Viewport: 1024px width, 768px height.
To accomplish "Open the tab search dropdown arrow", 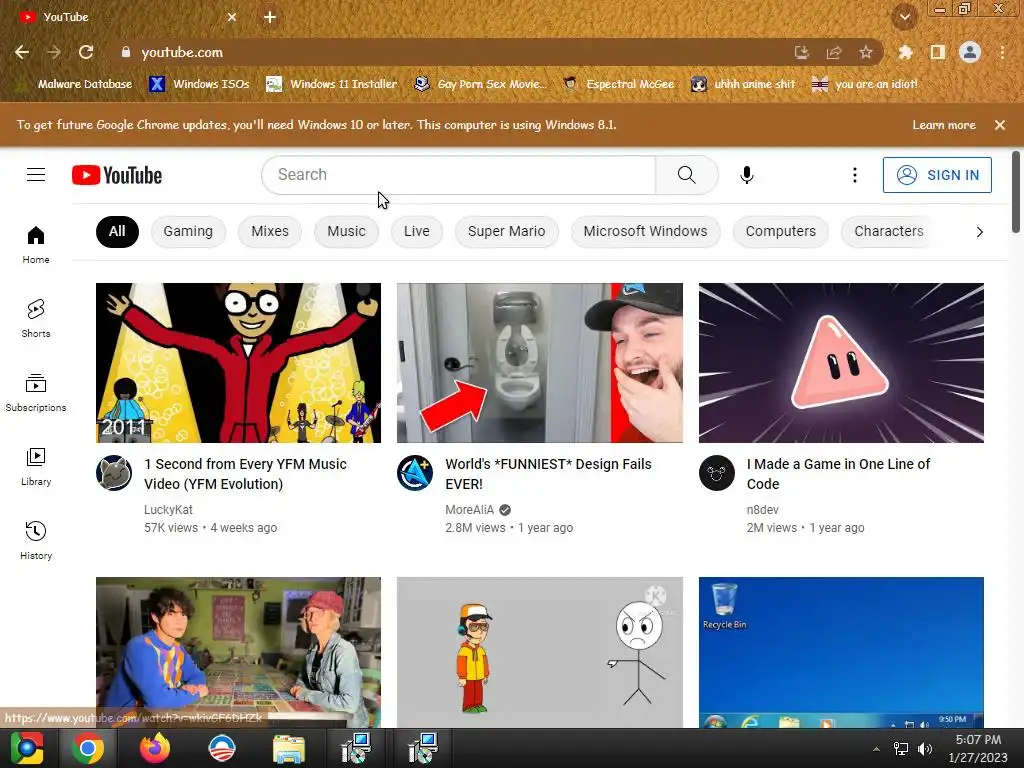I will 904,17.
